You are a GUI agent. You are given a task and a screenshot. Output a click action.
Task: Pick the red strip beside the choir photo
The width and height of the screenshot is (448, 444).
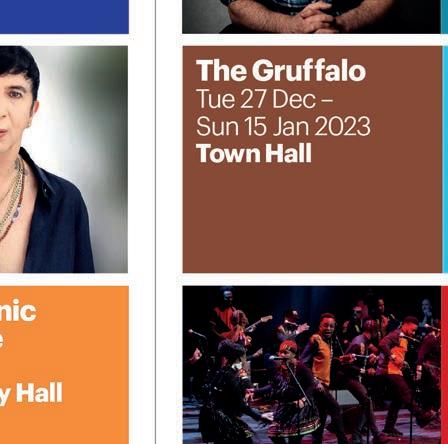point(445,365)
